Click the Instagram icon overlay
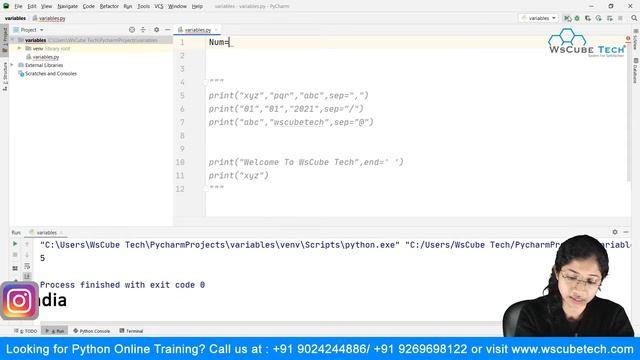Screen dimensions: 640x360 coord(20,301)
